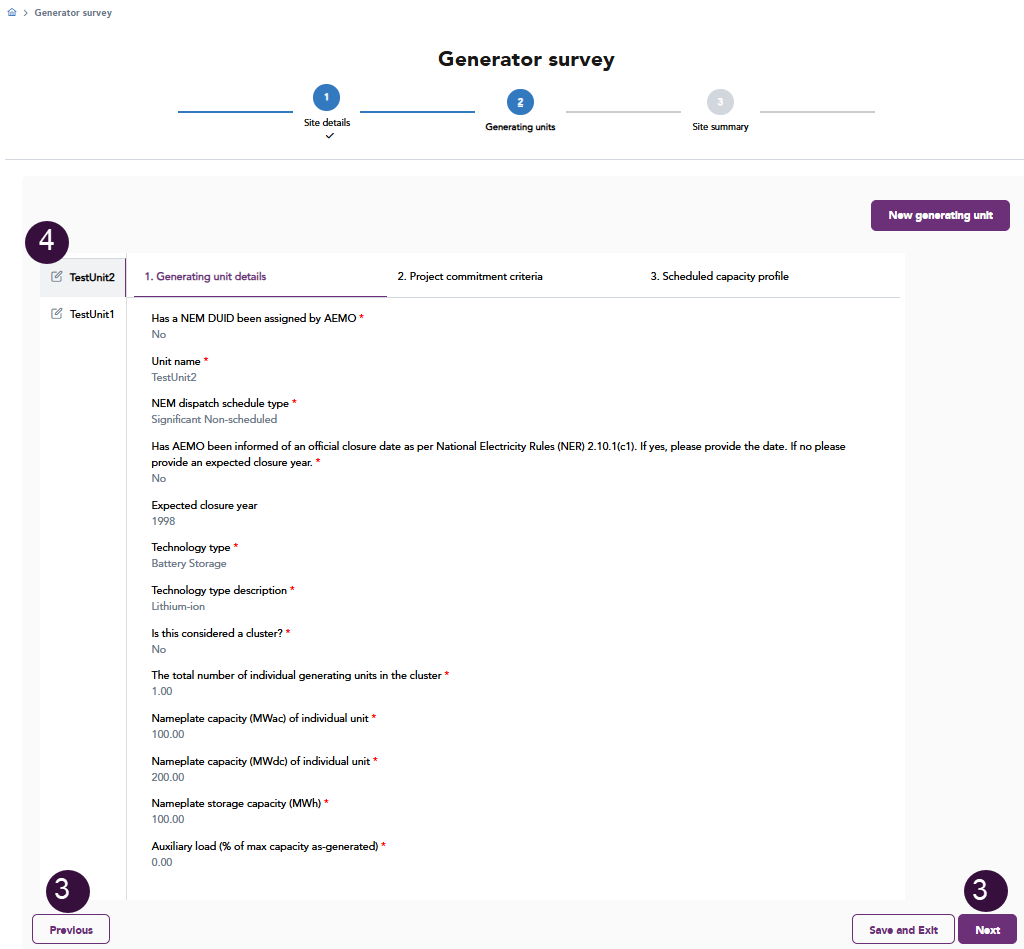Click the edit icon beside TestUnit1
Screen dimensions: 1024x949
(x=57, y=314)
